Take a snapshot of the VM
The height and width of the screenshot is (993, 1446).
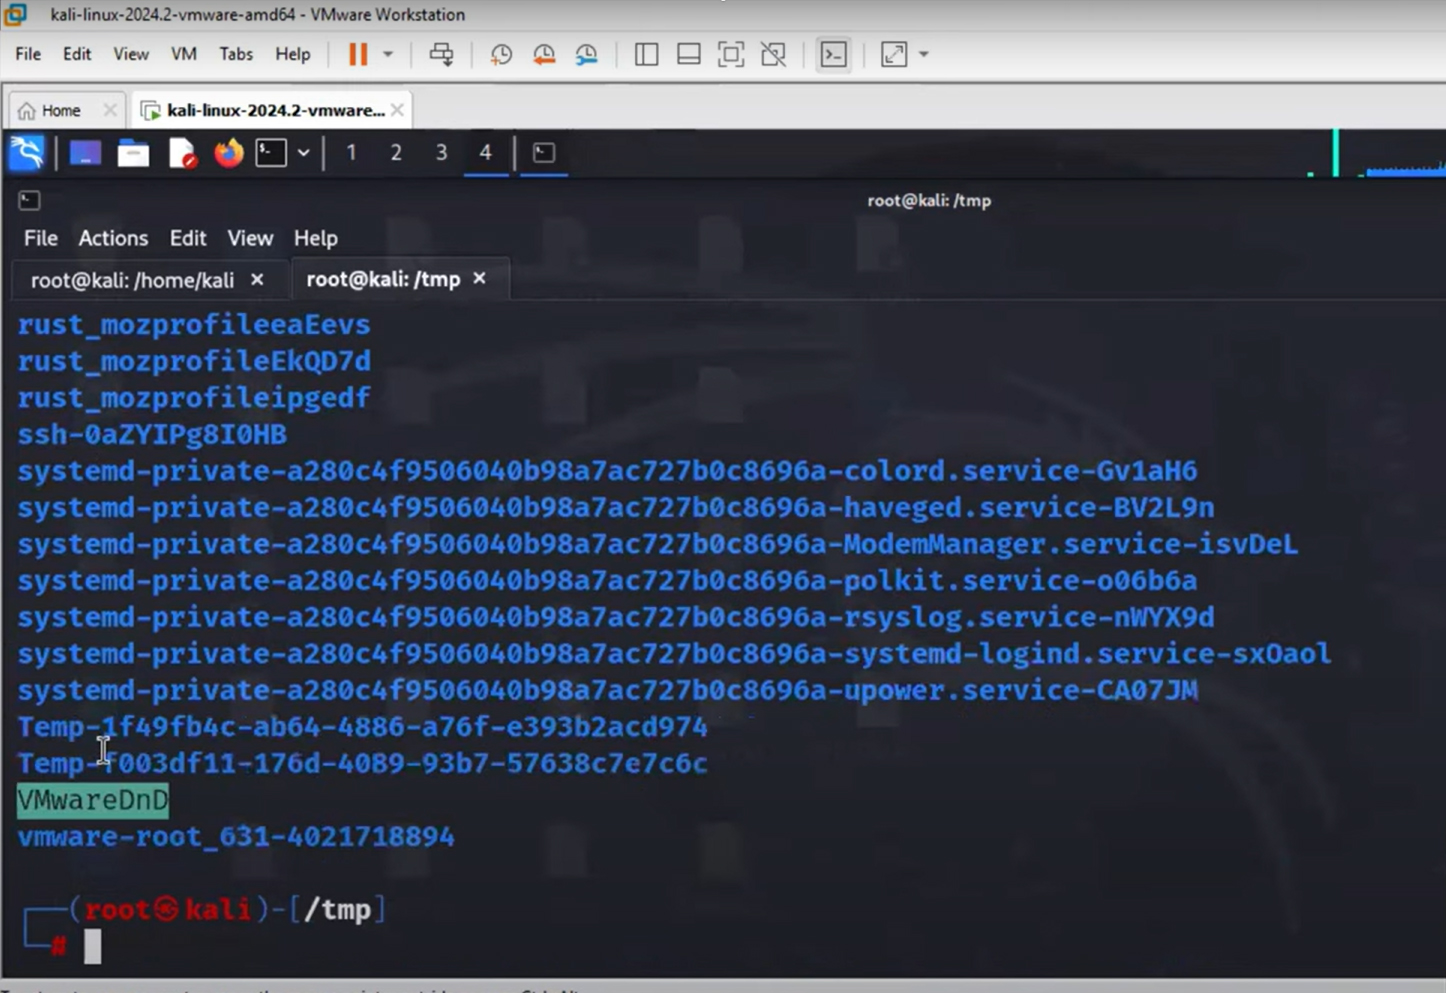coord(501,54)
